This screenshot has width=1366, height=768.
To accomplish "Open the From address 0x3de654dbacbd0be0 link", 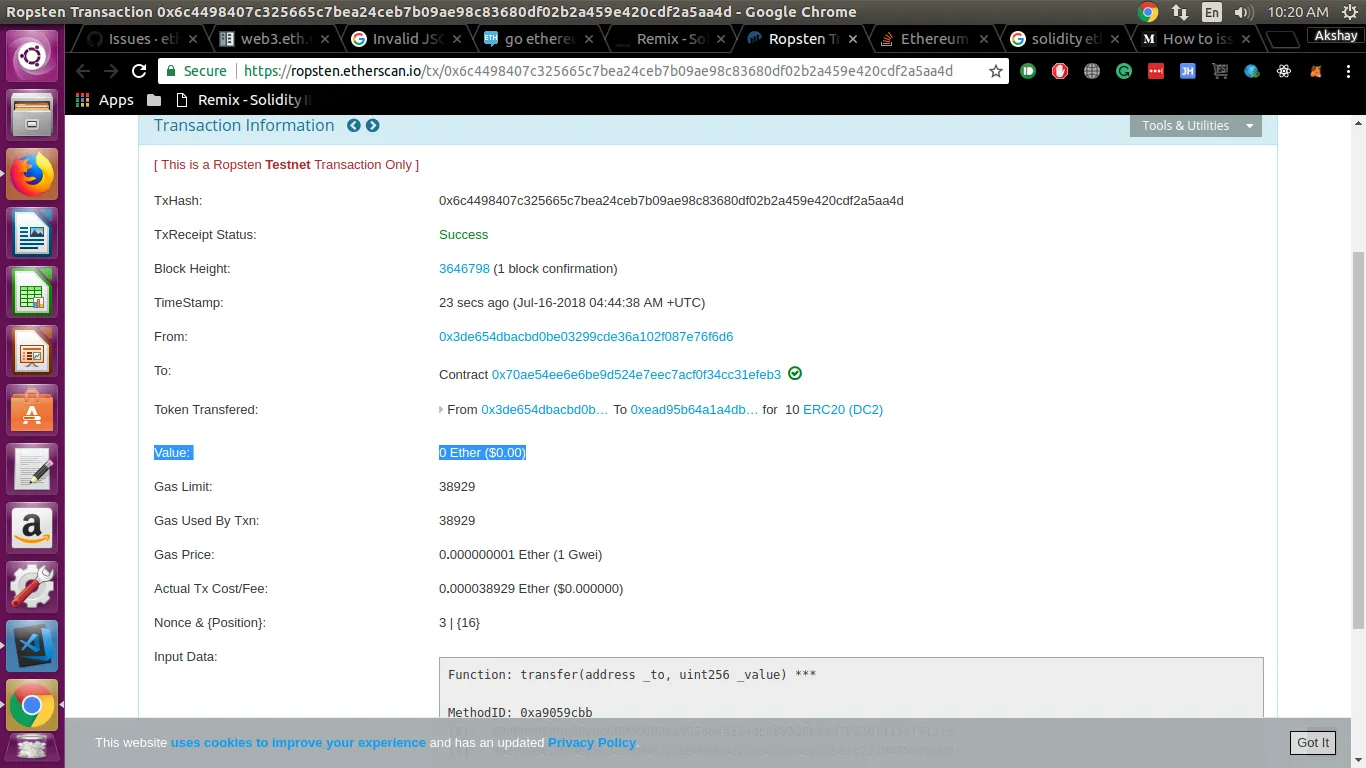I will coord(586,337).
